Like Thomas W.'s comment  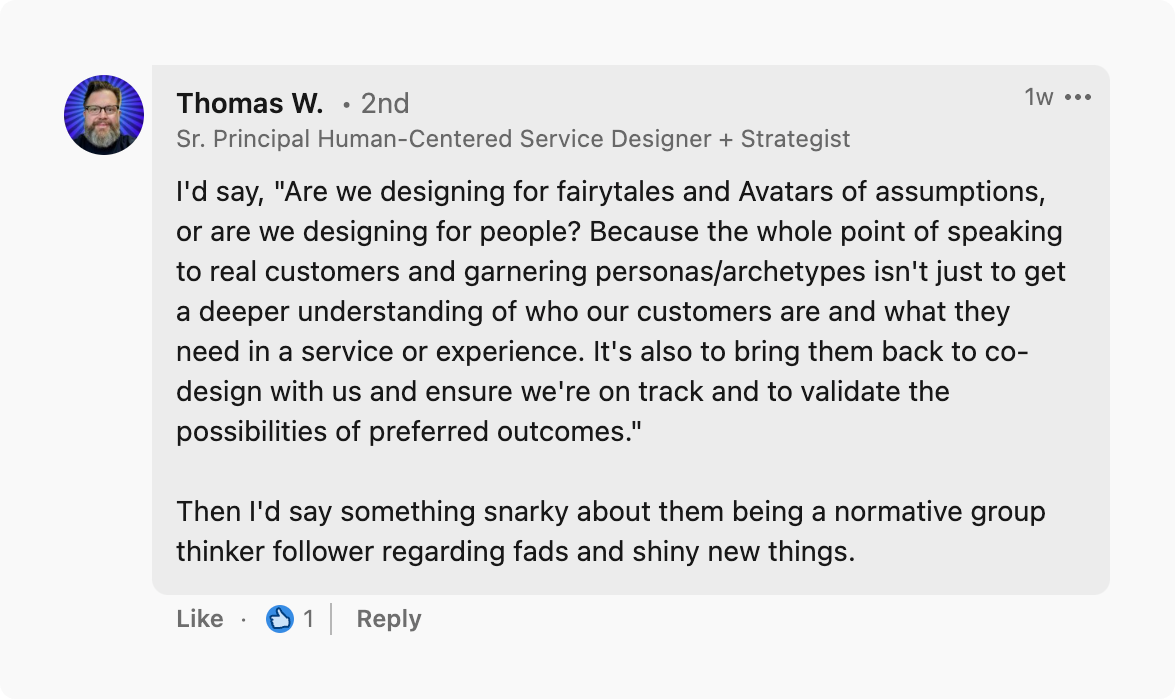tap(200, 620)
